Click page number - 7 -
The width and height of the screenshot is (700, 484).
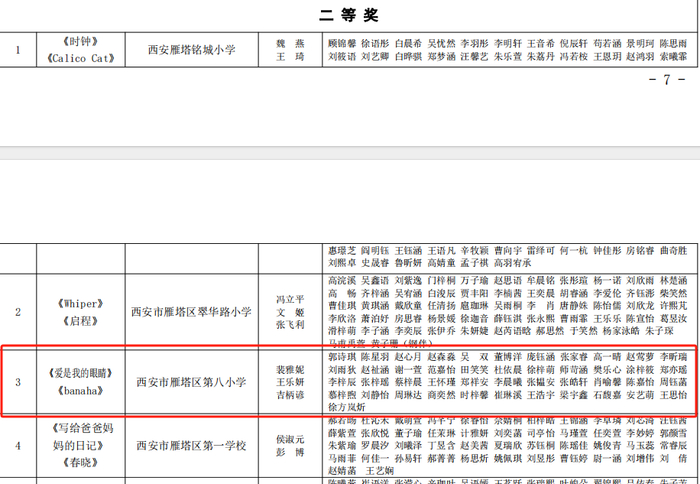pyautogui.click(x=667, y=80)
